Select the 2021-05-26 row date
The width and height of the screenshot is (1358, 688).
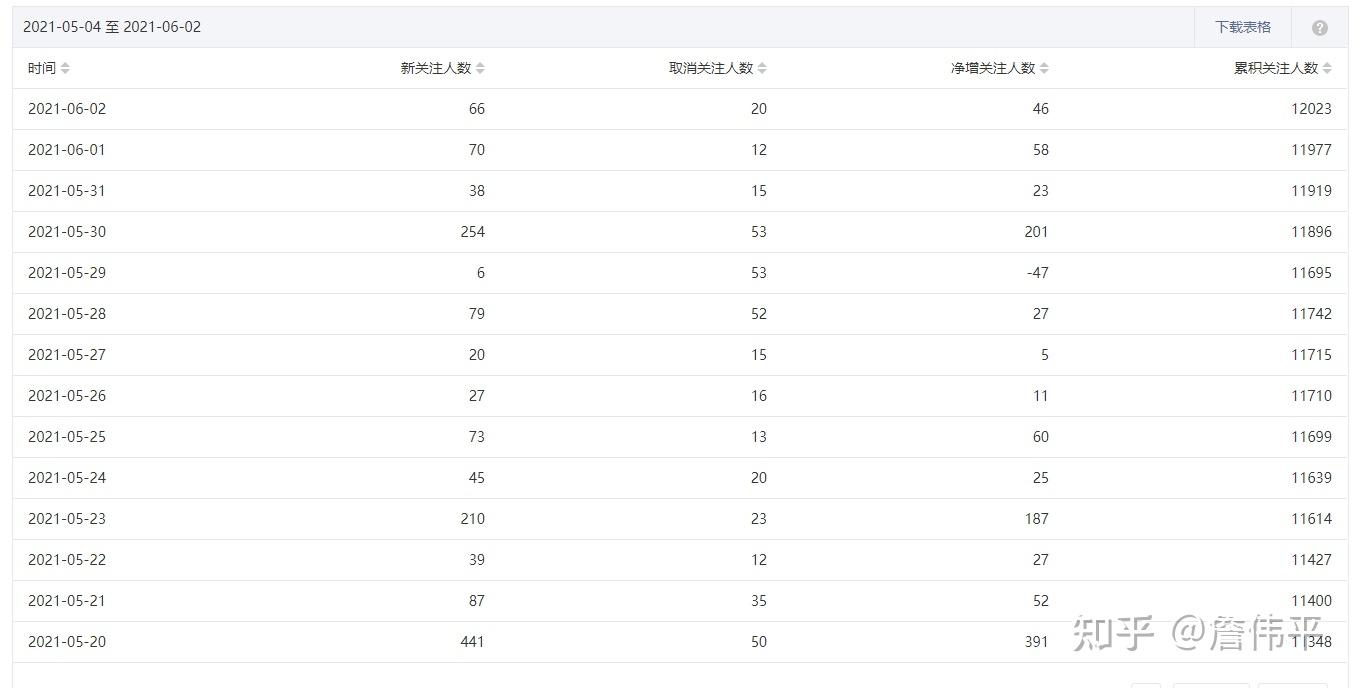click(x=67, y=396)
